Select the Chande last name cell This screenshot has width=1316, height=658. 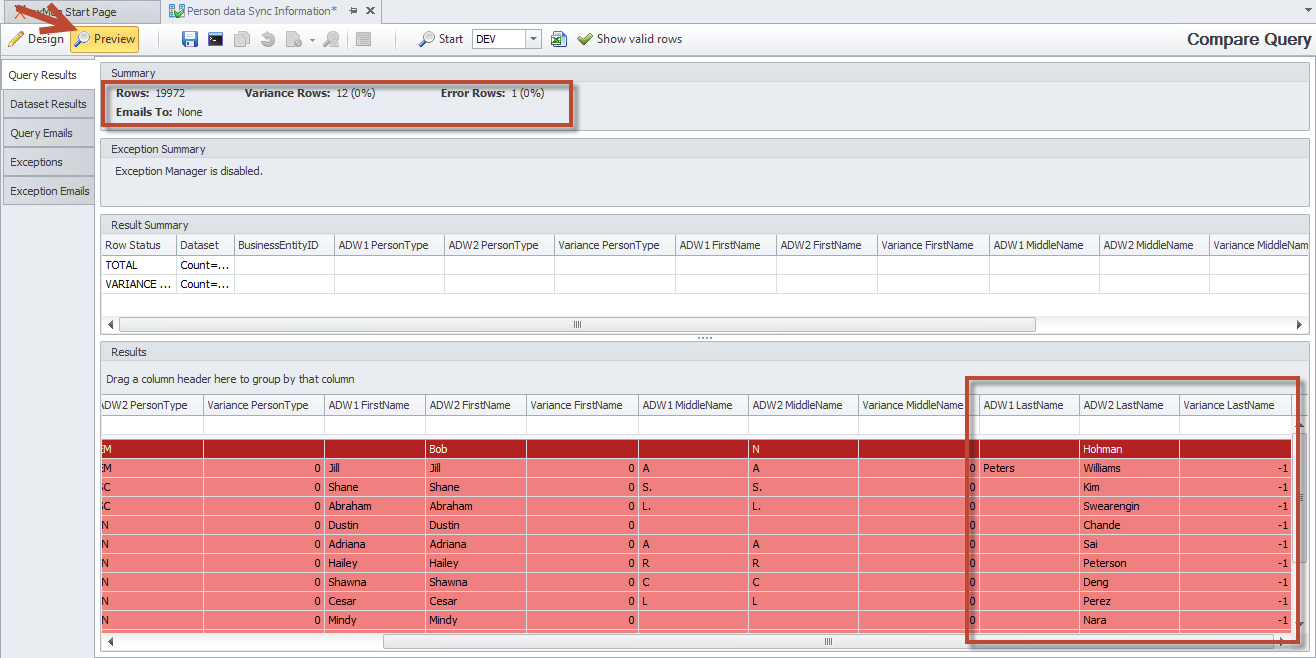click(1129, 525)
